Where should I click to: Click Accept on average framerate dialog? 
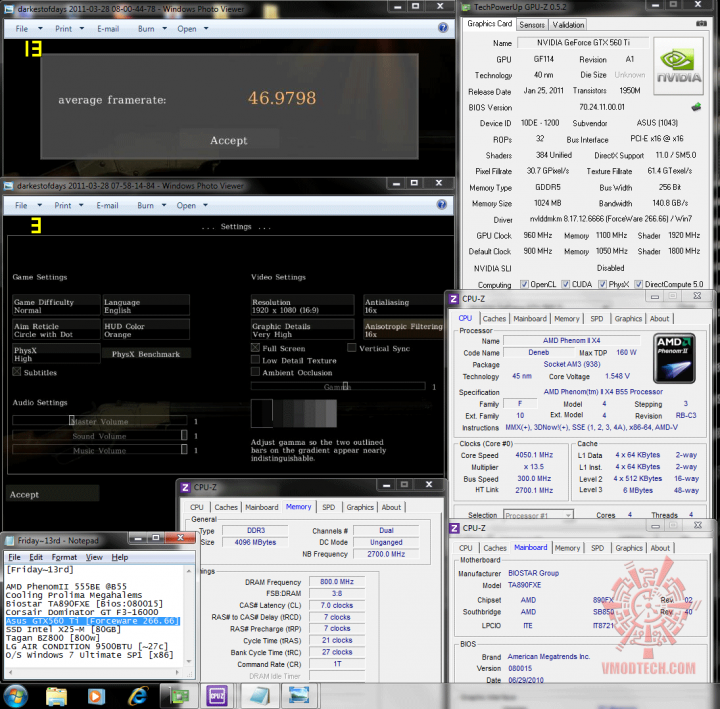(x=229, y=141)
